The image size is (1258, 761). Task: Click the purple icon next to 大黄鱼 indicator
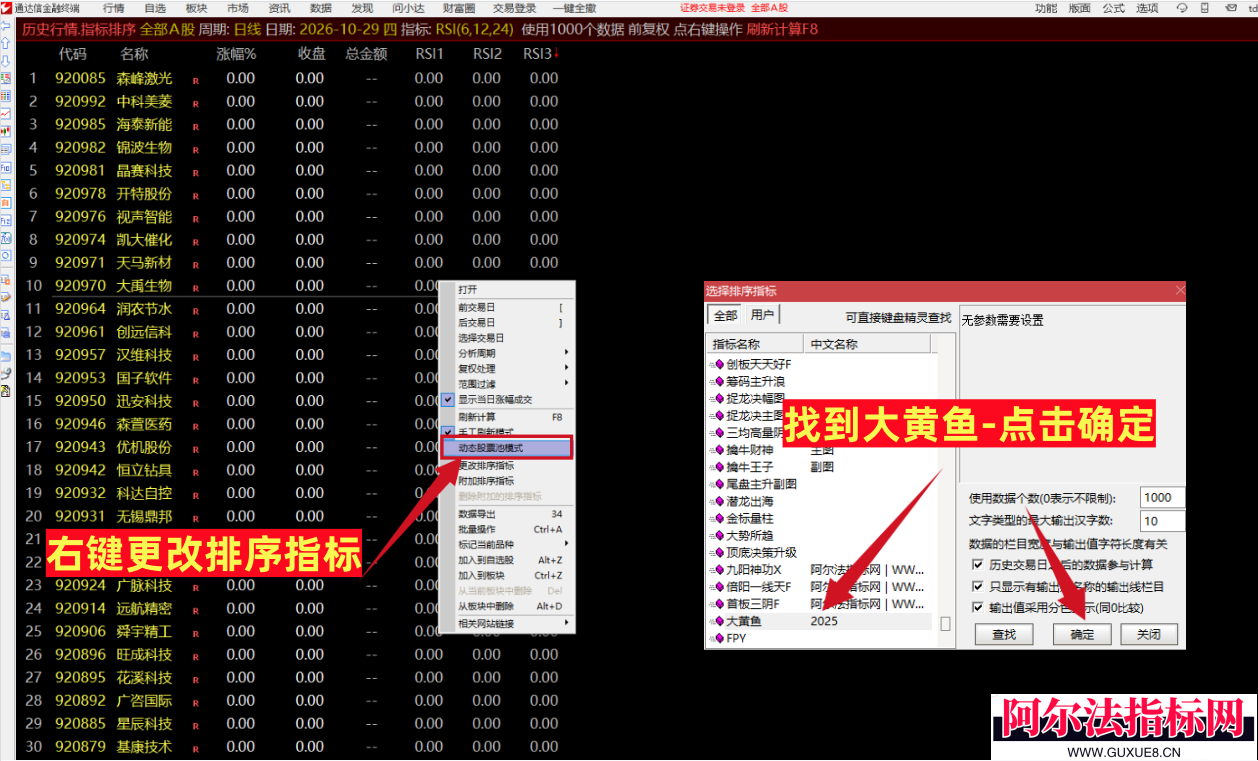tap(716, 622)
